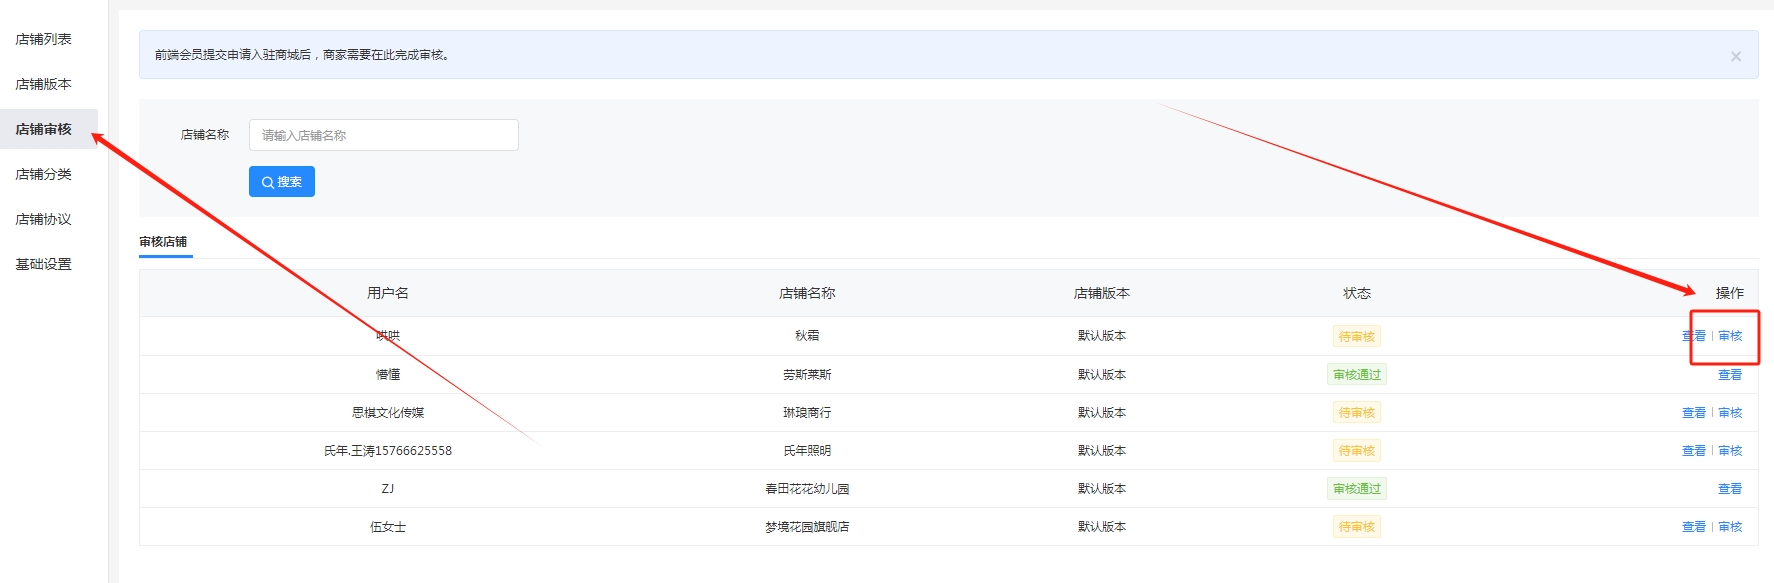Click the 操作 column header
This screenshot has width=1774, height=583.
(x=1729, y=293)
